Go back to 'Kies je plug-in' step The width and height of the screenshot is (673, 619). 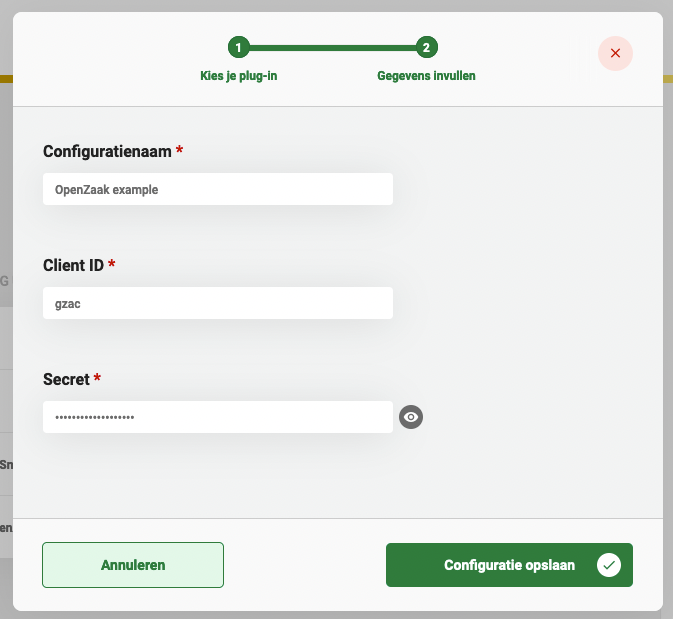point(238,76)
